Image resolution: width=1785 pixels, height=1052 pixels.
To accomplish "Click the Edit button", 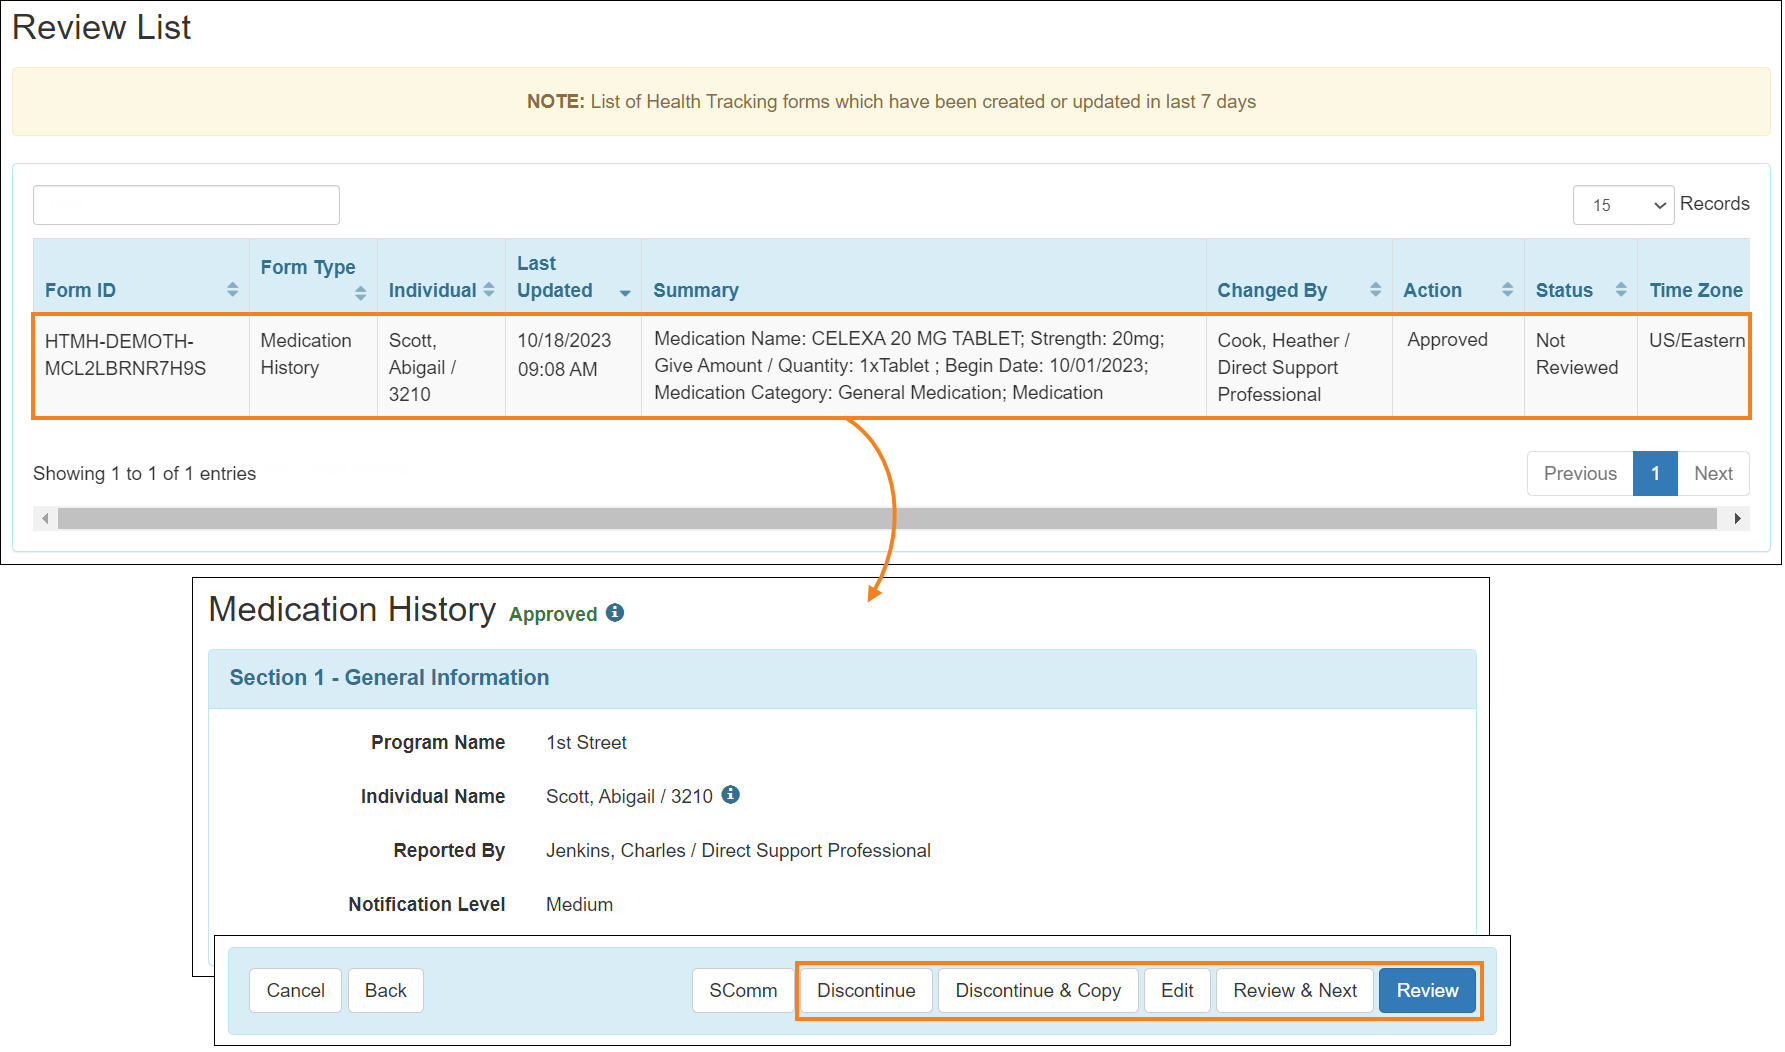I will pyautogui.click(x=1177, y=990).
